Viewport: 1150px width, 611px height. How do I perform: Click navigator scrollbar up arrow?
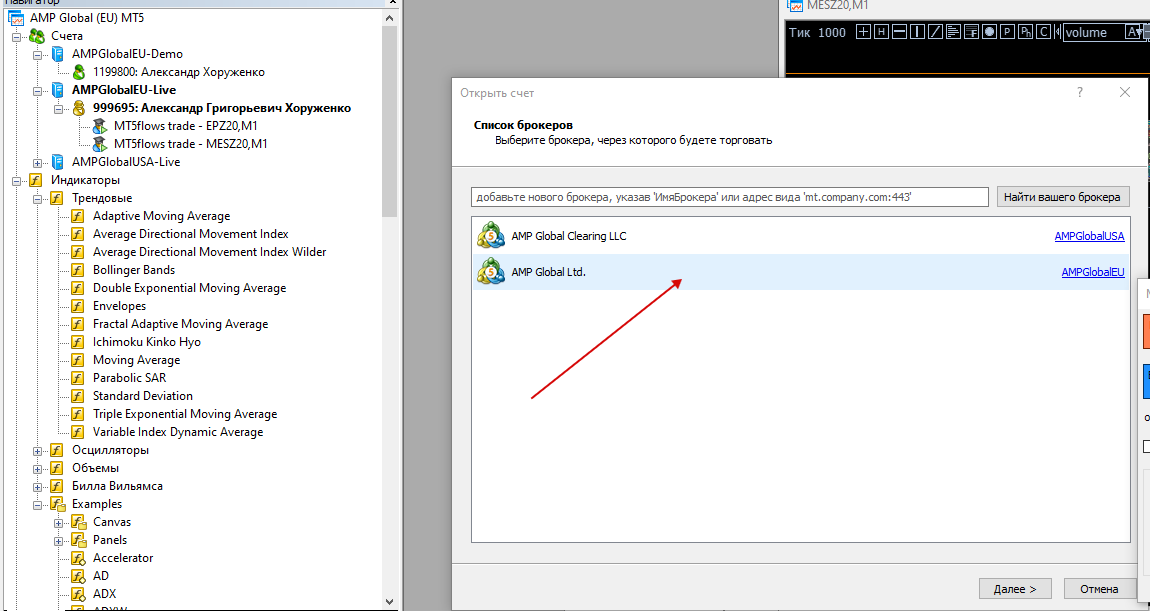(390, 18)
